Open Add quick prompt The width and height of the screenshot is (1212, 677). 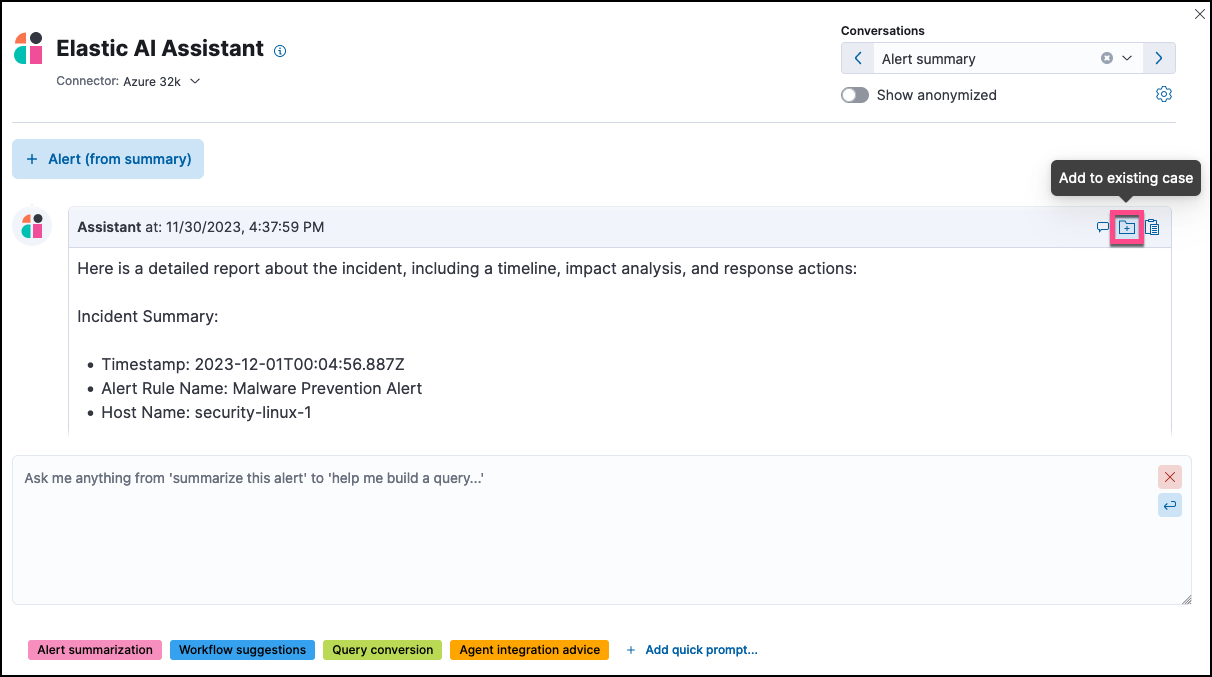692,649
